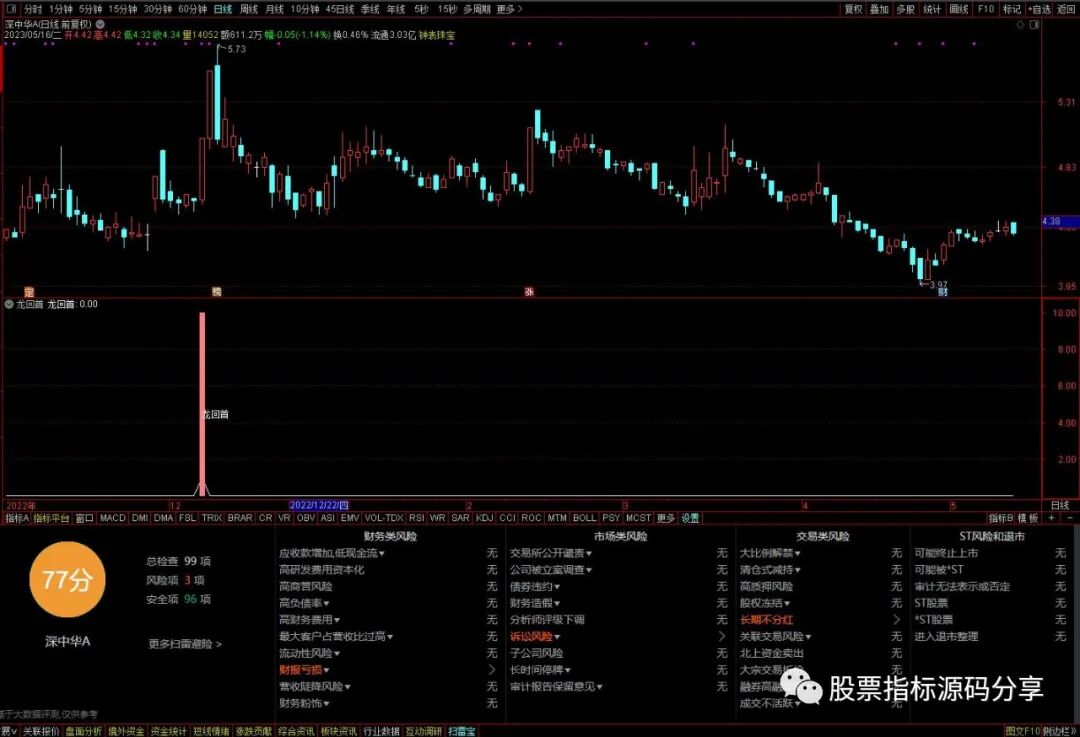Click the 模板 template button
The width and height of the screenshot is (1080, 737).
click(x=1028, y=518)
